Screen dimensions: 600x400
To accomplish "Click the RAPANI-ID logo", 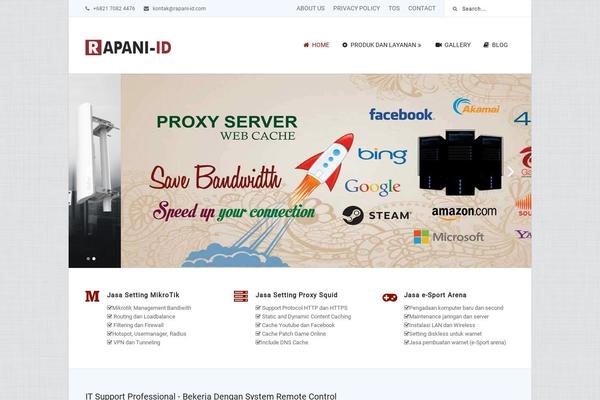I will pyautogui.click(x=128, y=47).
